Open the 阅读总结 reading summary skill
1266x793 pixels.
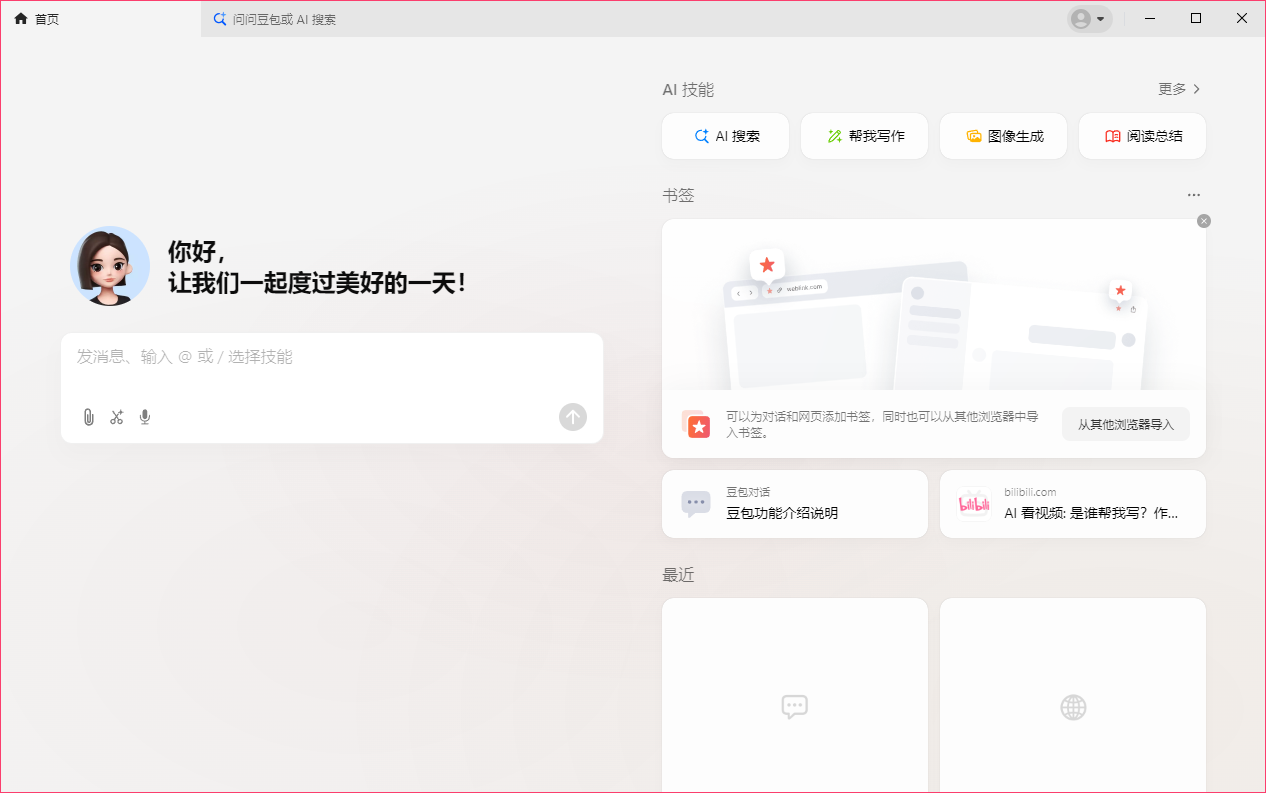pyautogui.click(x=1142, y=136)
